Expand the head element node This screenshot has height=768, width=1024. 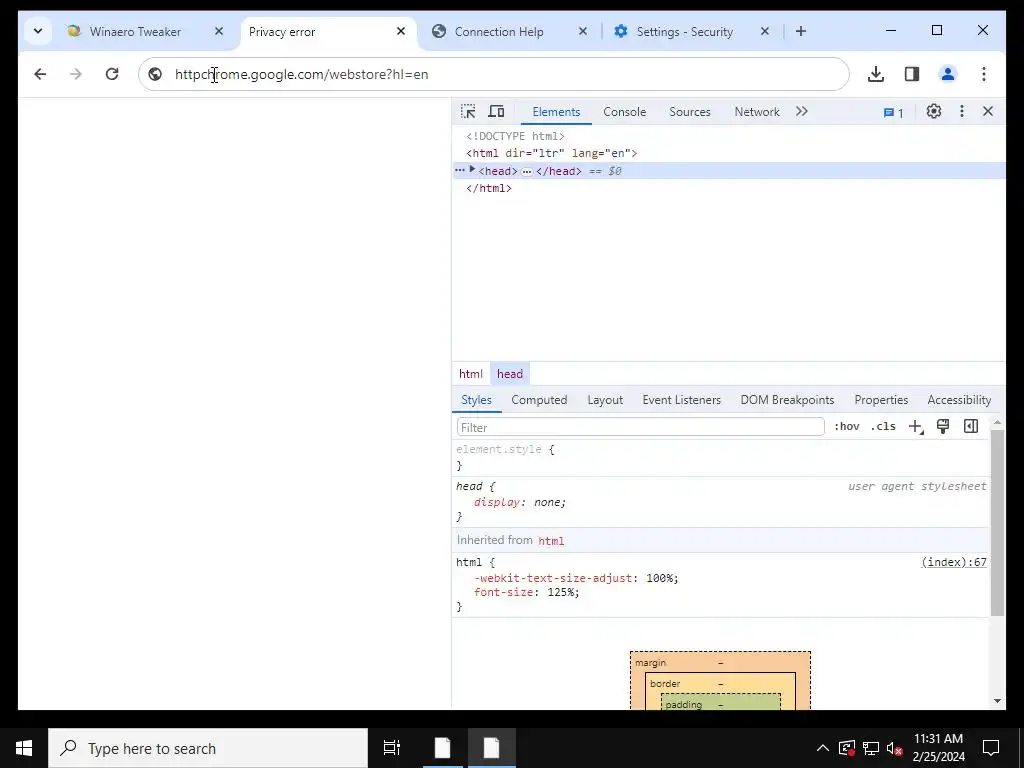472,170
